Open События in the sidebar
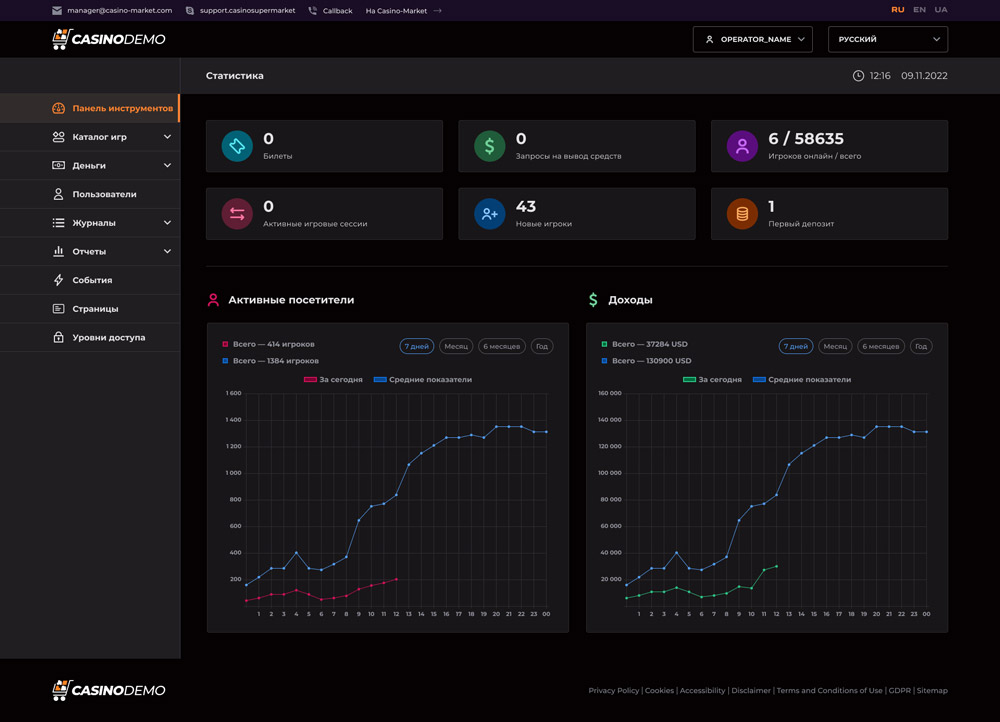Viewport: 1000px width, 722px height. click(92, 280)
